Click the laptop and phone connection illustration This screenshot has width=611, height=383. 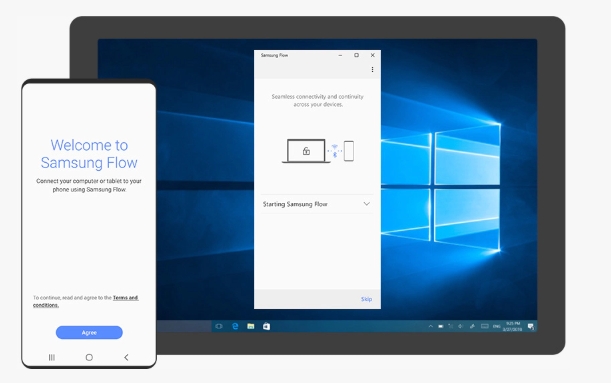(318, 150)
